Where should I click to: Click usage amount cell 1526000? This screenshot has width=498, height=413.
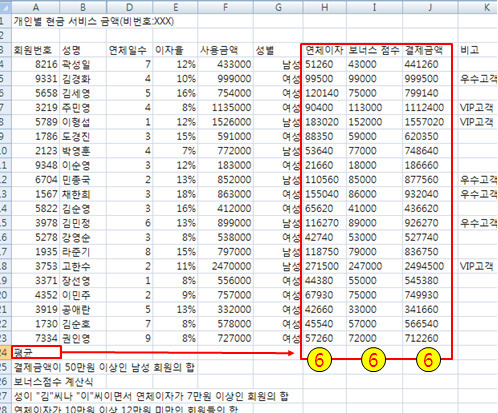225,122
